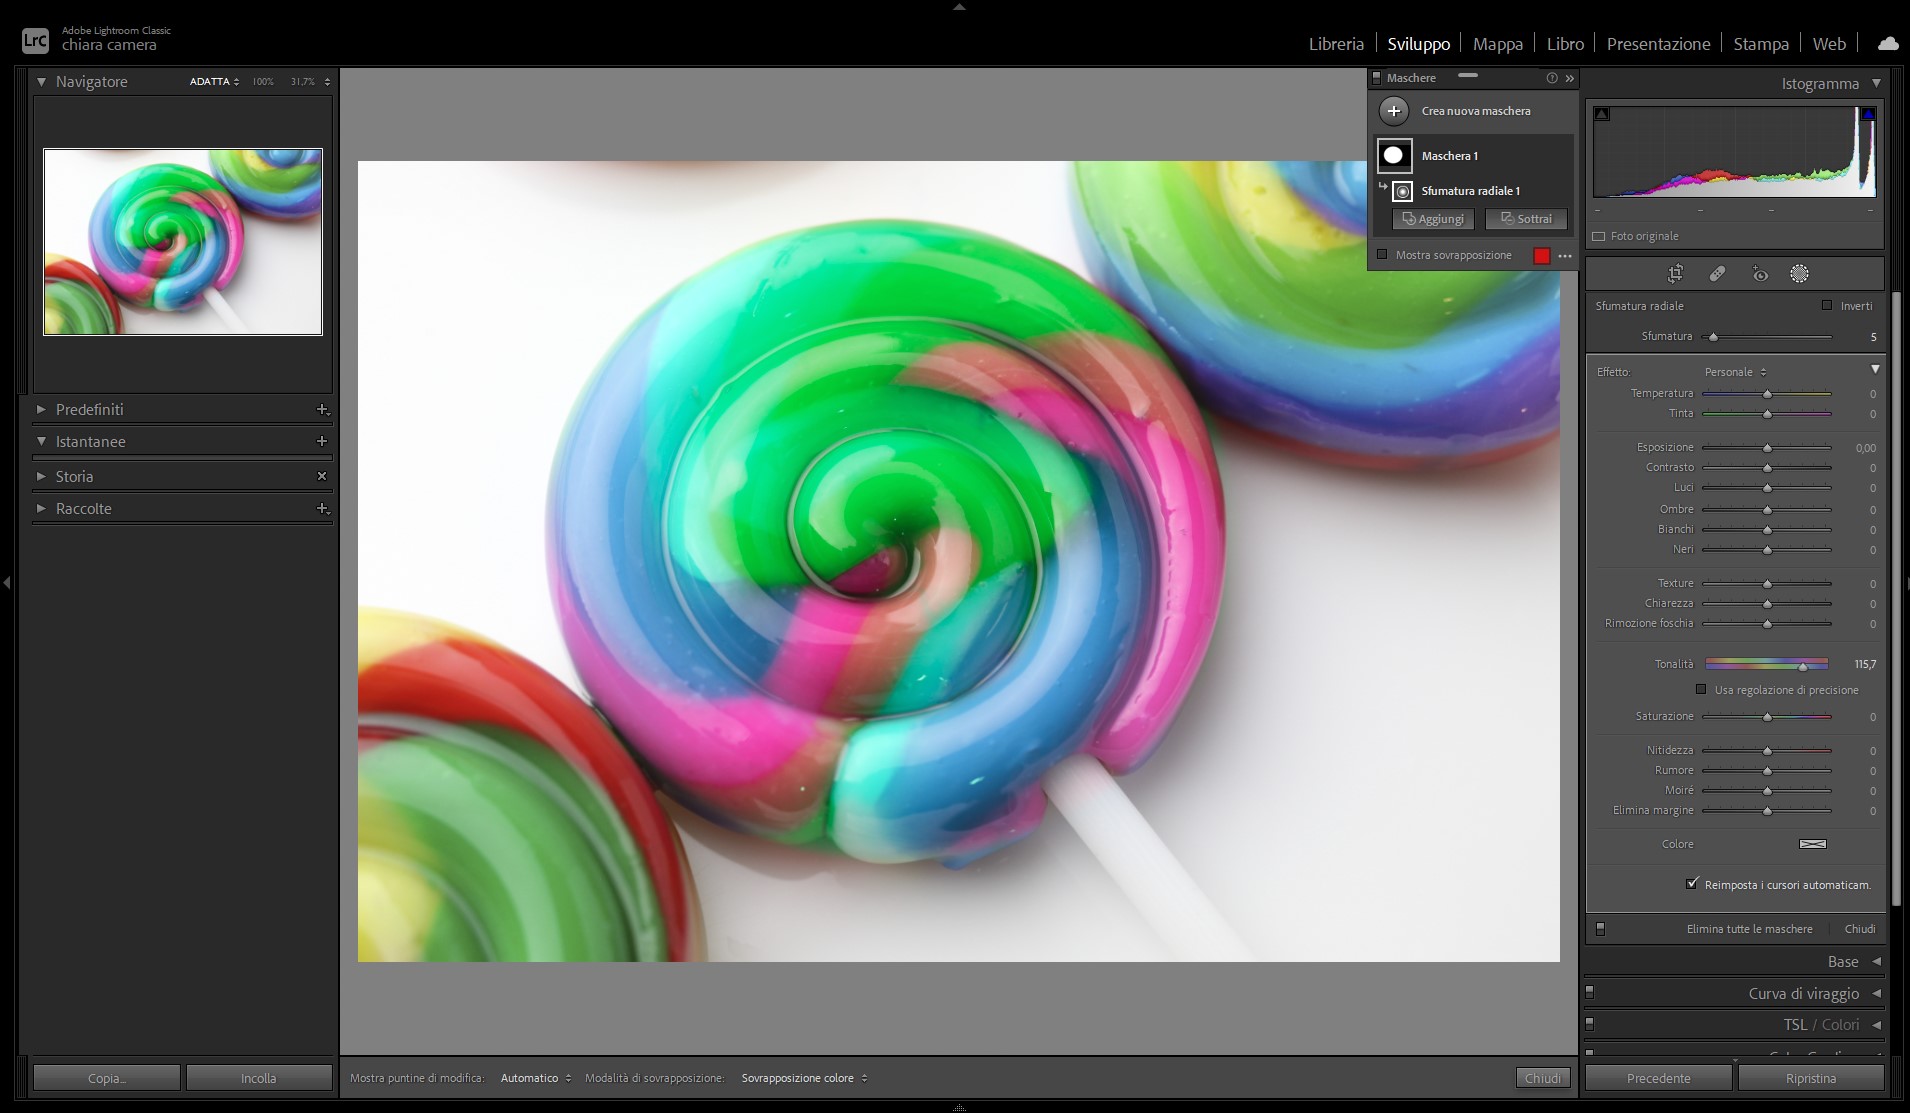This screenshot has height=1113, width=1910.
Task: Click the Colore swatch box in mask effects
Action: coord(1812,844)
